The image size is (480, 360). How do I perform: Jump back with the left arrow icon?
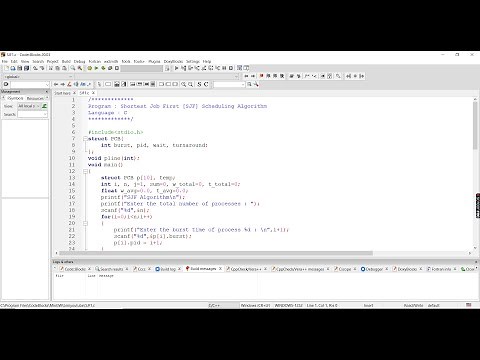(246, 76)
